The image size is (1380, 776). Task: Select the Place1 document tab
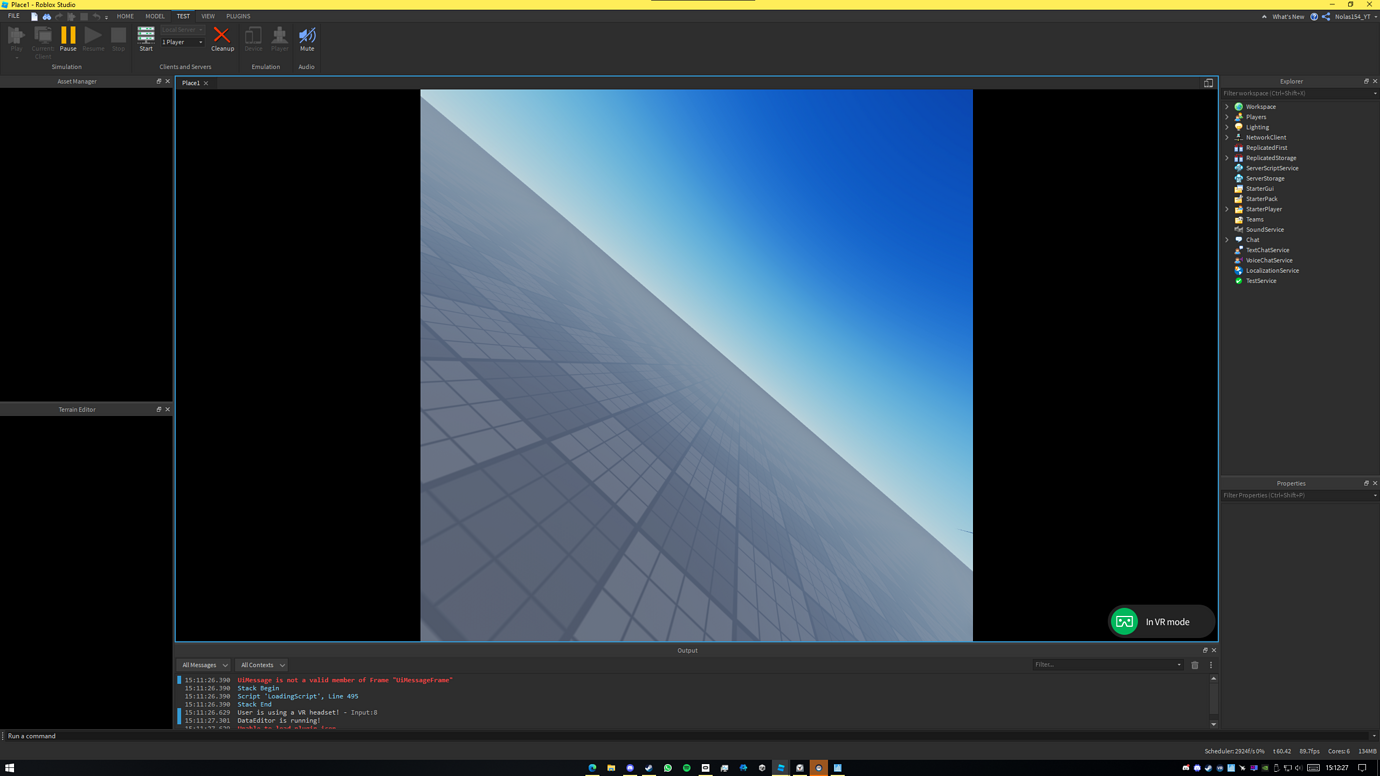point(191,83)
